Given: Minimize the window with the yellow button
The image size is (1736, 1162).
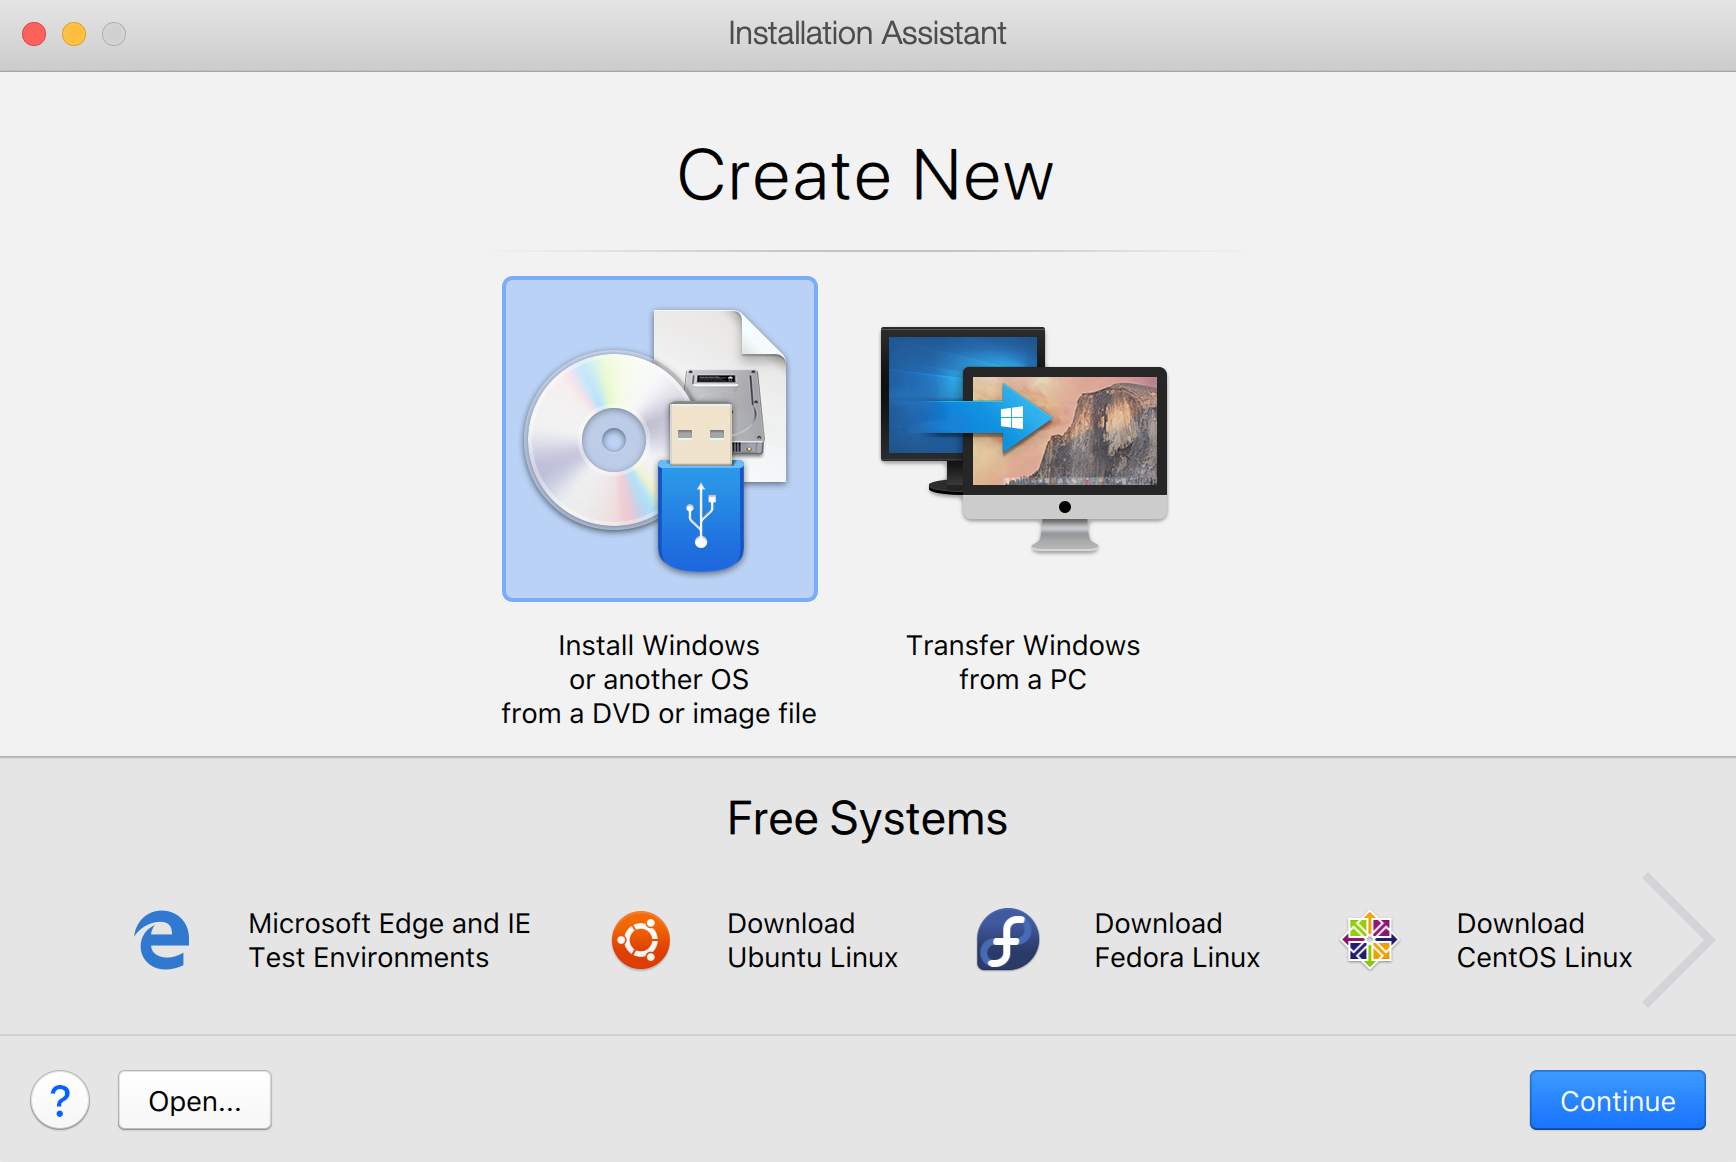Looking at the screenshot, I should (x=74, y=34).
